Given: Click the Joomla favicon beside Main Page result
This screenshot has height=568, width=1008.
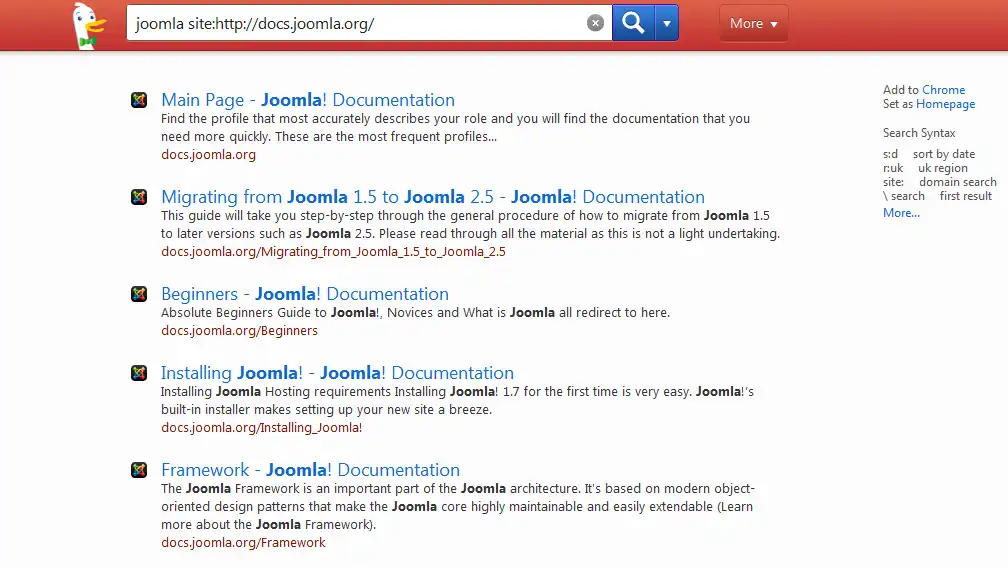Looking at the screenshot, I should pyautogui.click(x=139, y=100).
